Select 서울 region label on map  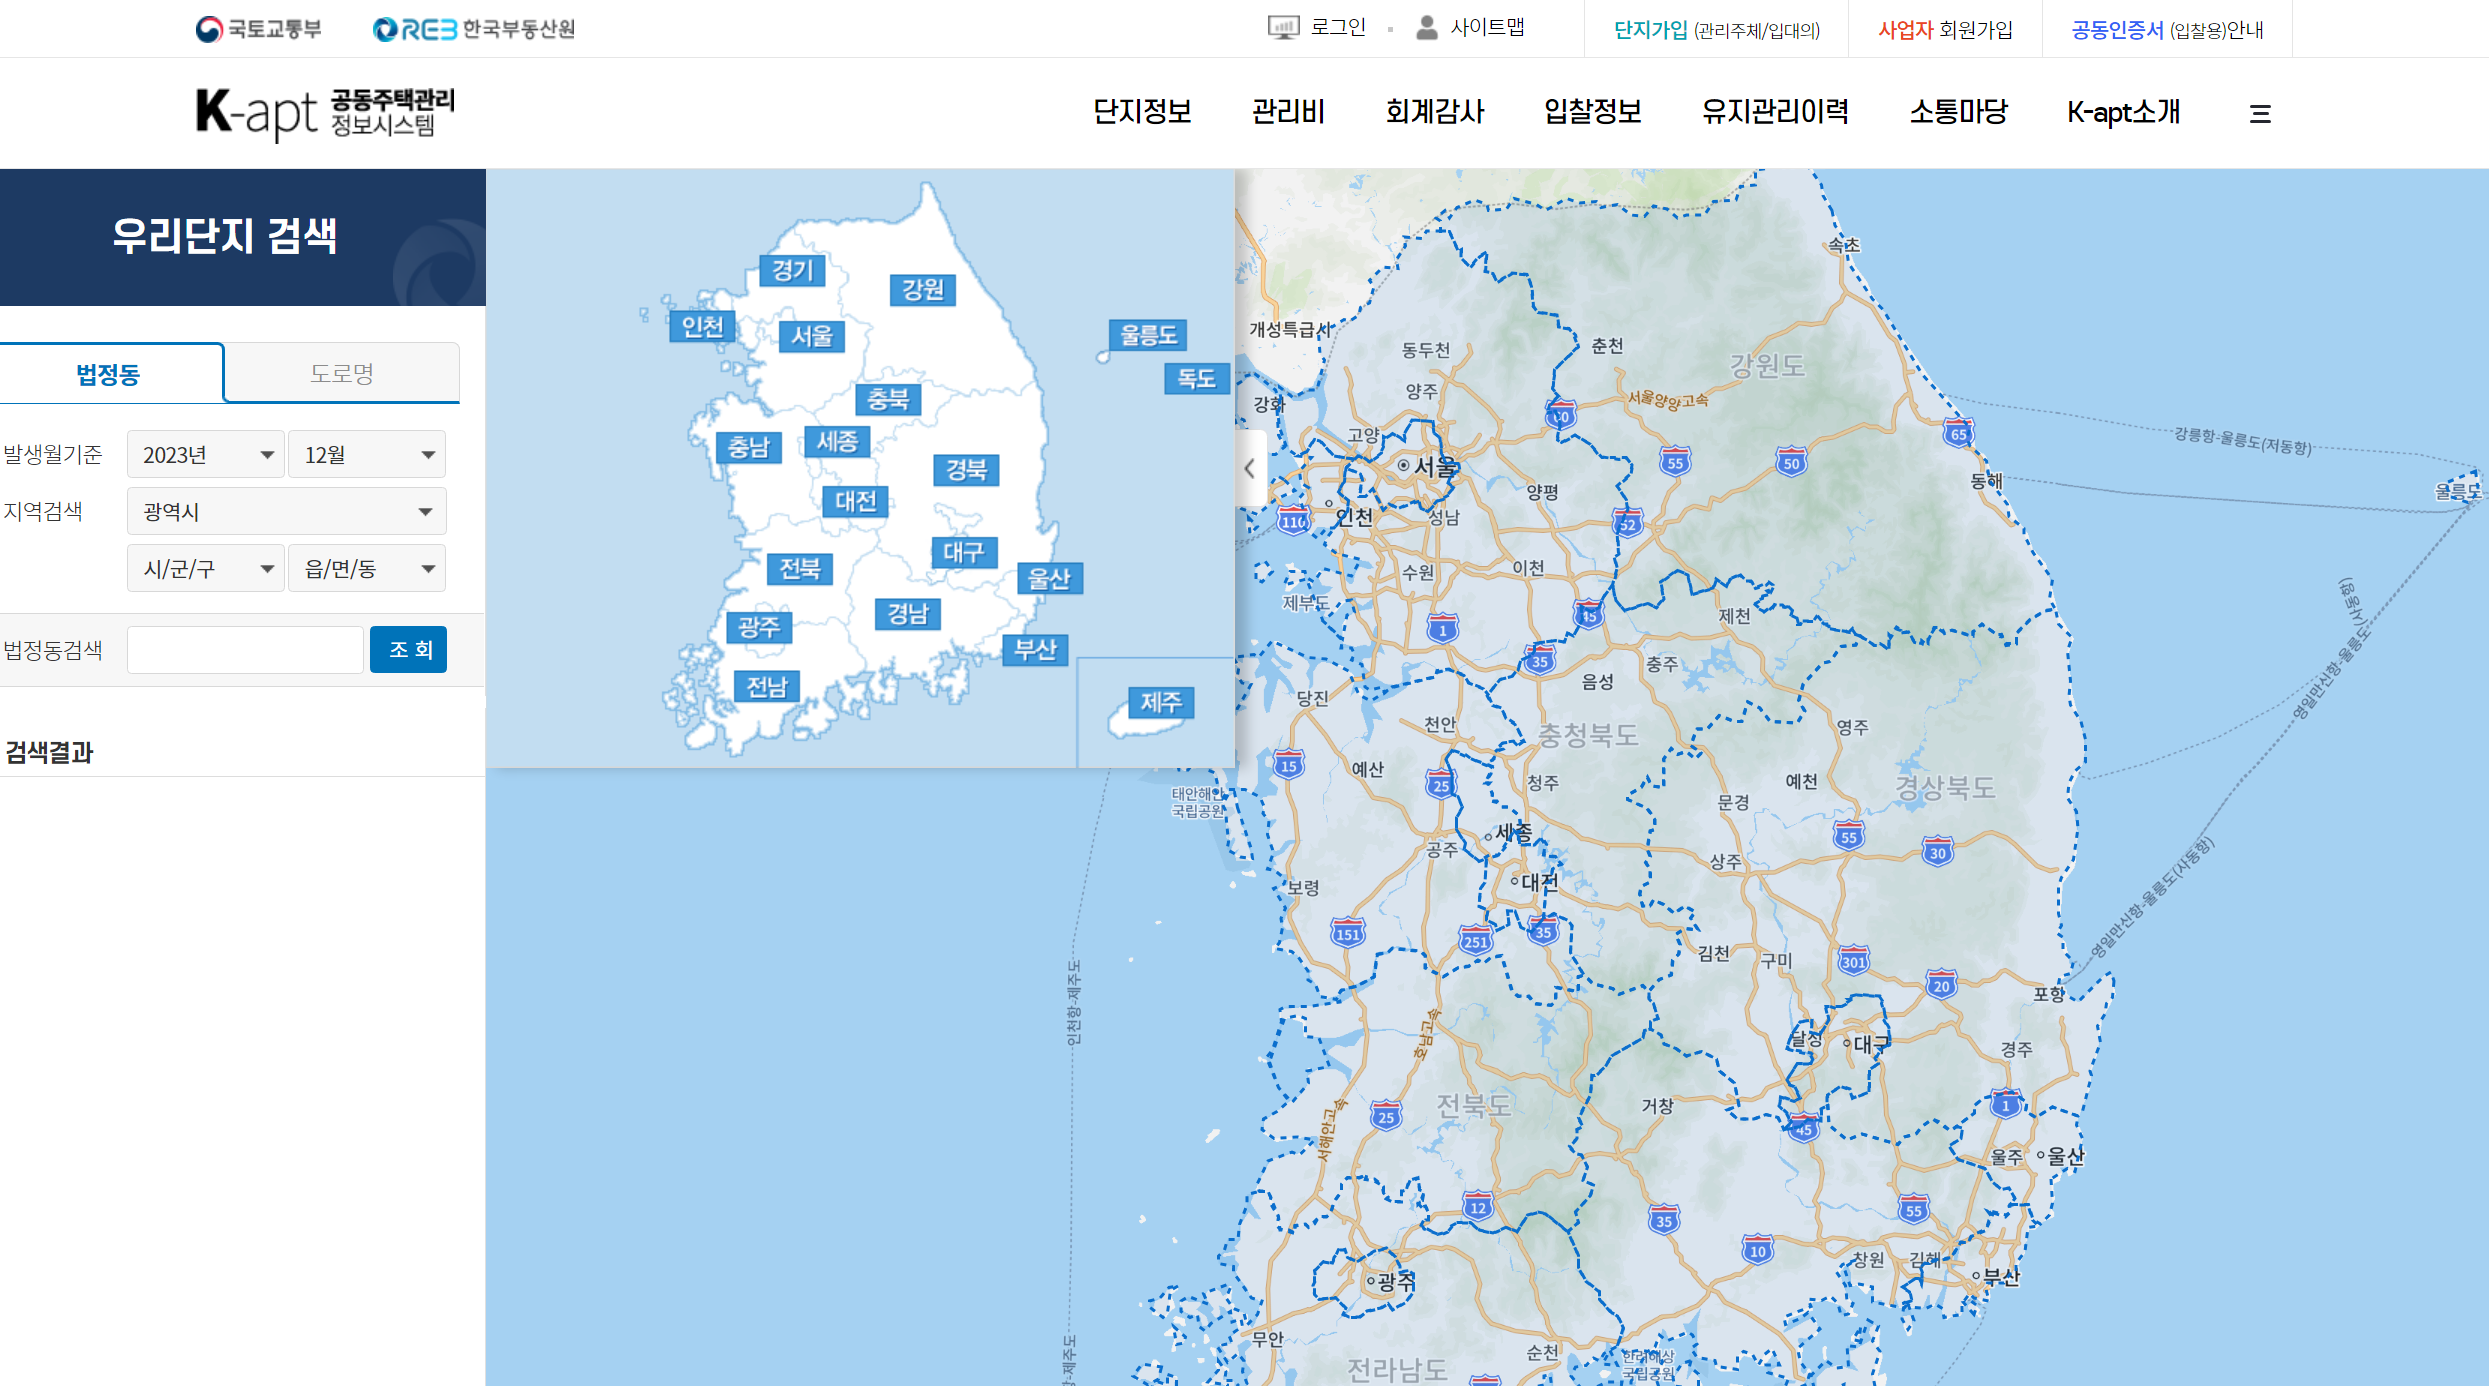(x=811, y=336)
